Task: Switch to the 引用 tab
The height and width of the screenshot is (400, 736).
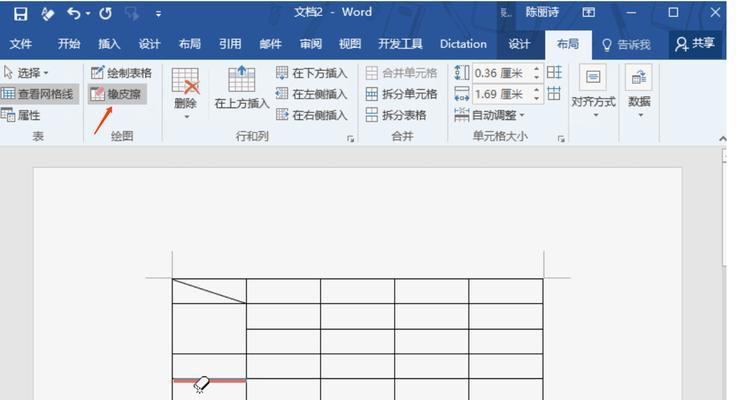Action: 230,44
